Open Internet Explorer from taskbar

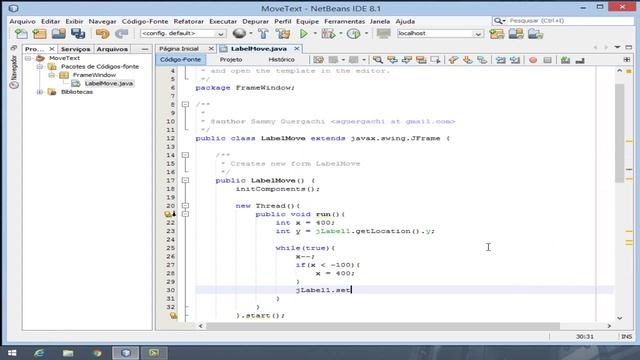(x=40, y=353)
